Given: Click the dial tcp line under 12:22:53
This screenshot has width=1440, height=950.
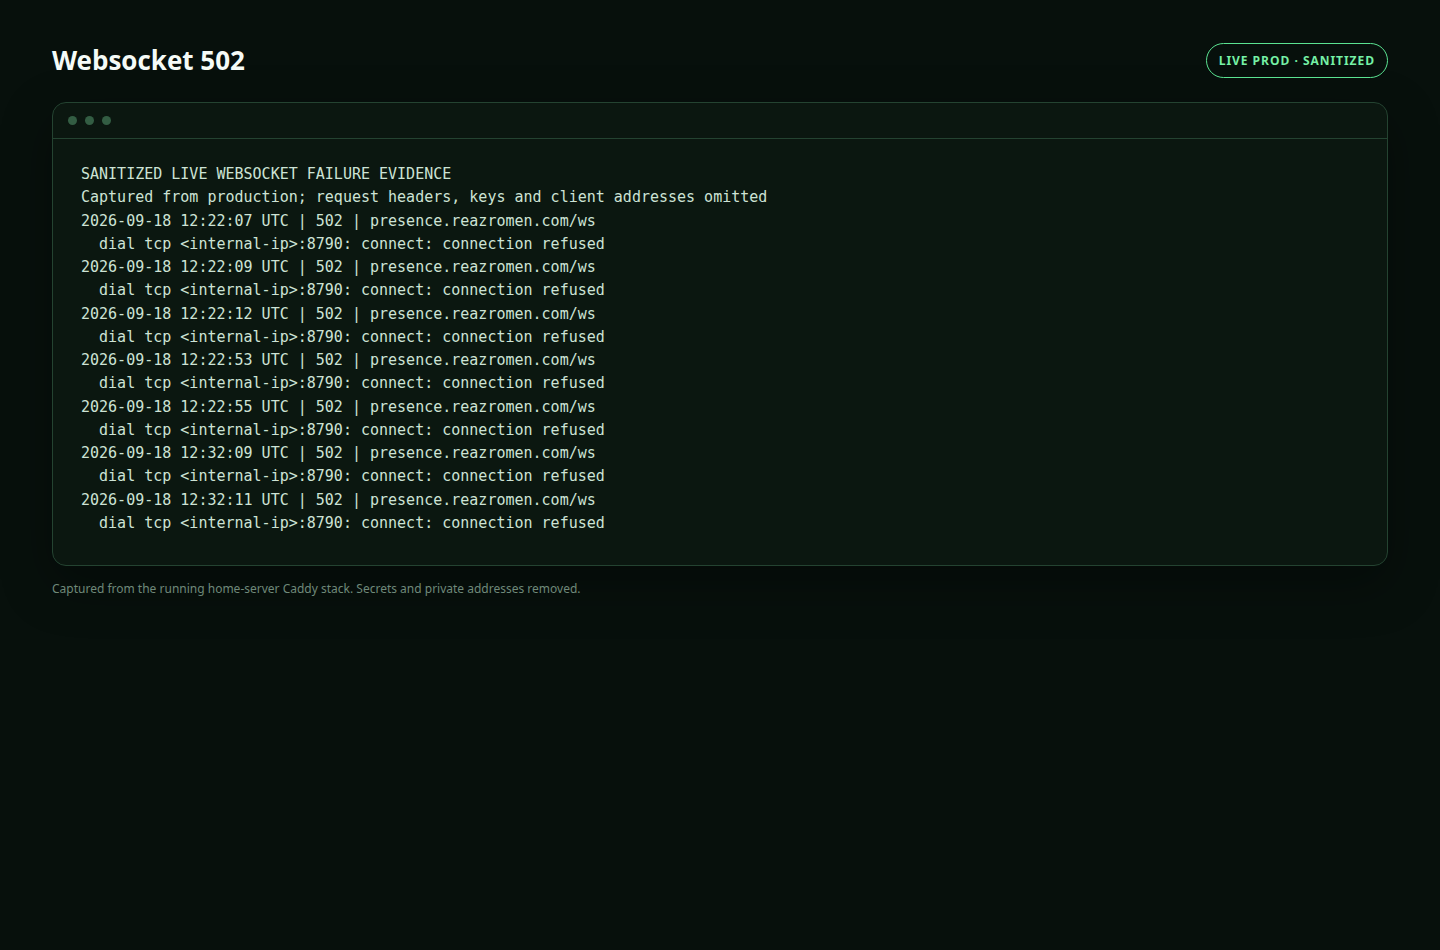Looking at the screenshot, I should point(352,383).
